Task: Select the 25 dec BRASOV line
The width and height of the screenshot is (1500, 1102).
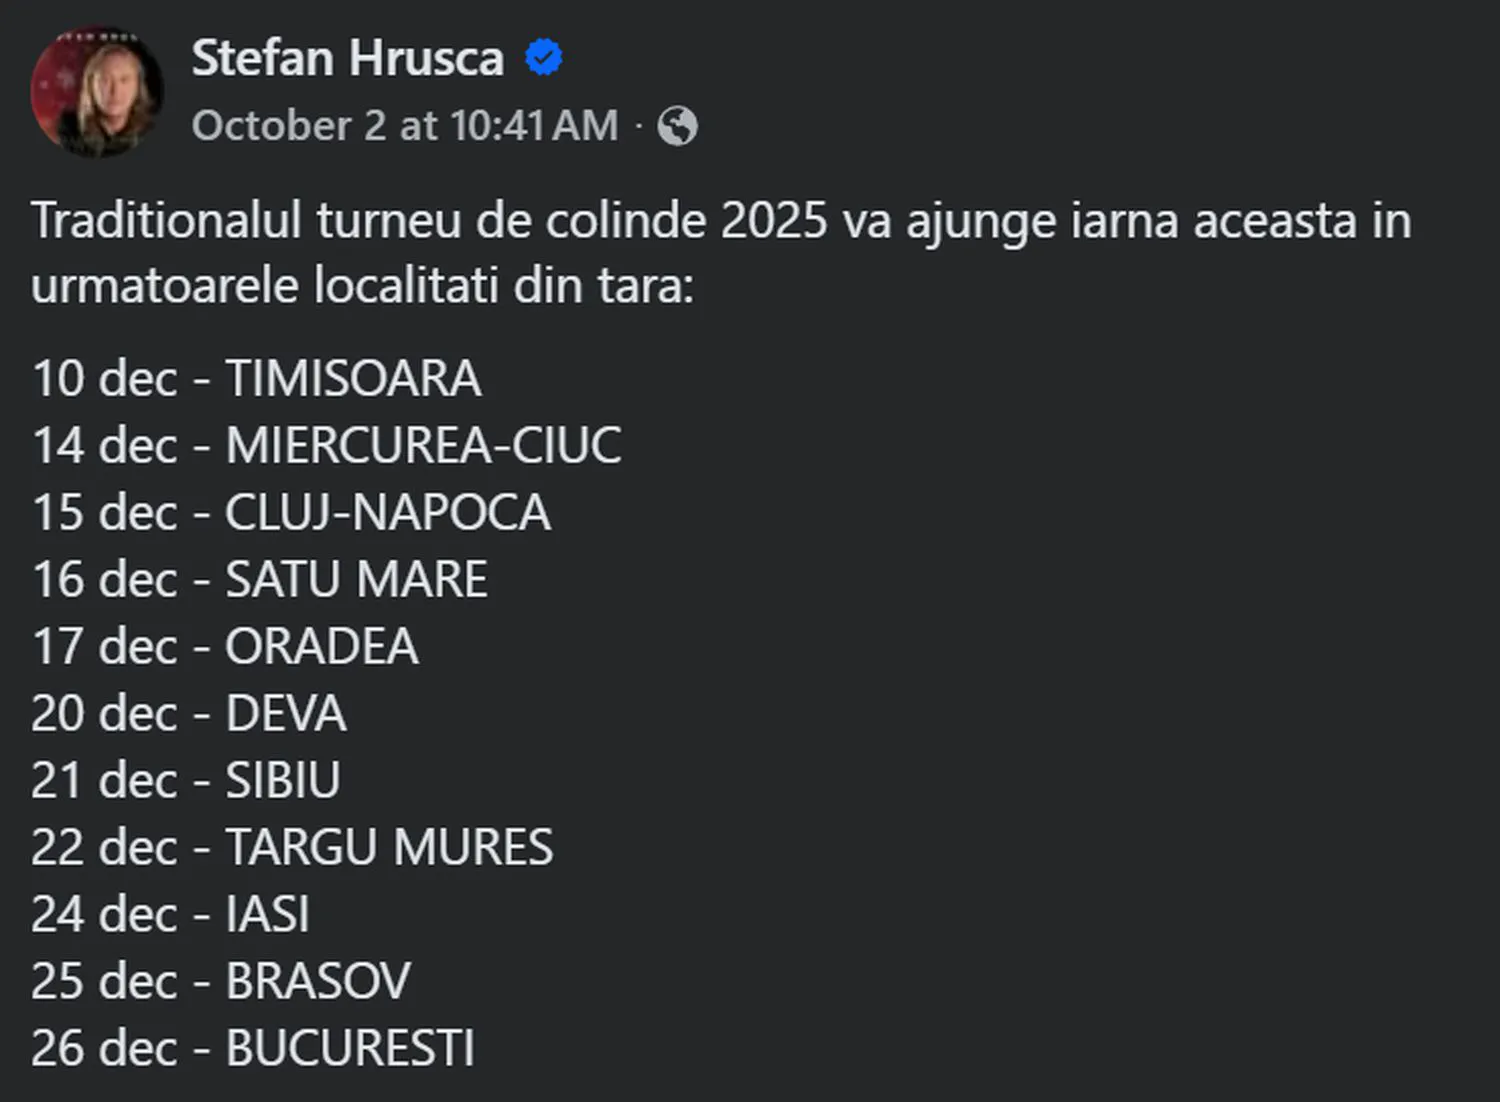Action: coord(220,982)
